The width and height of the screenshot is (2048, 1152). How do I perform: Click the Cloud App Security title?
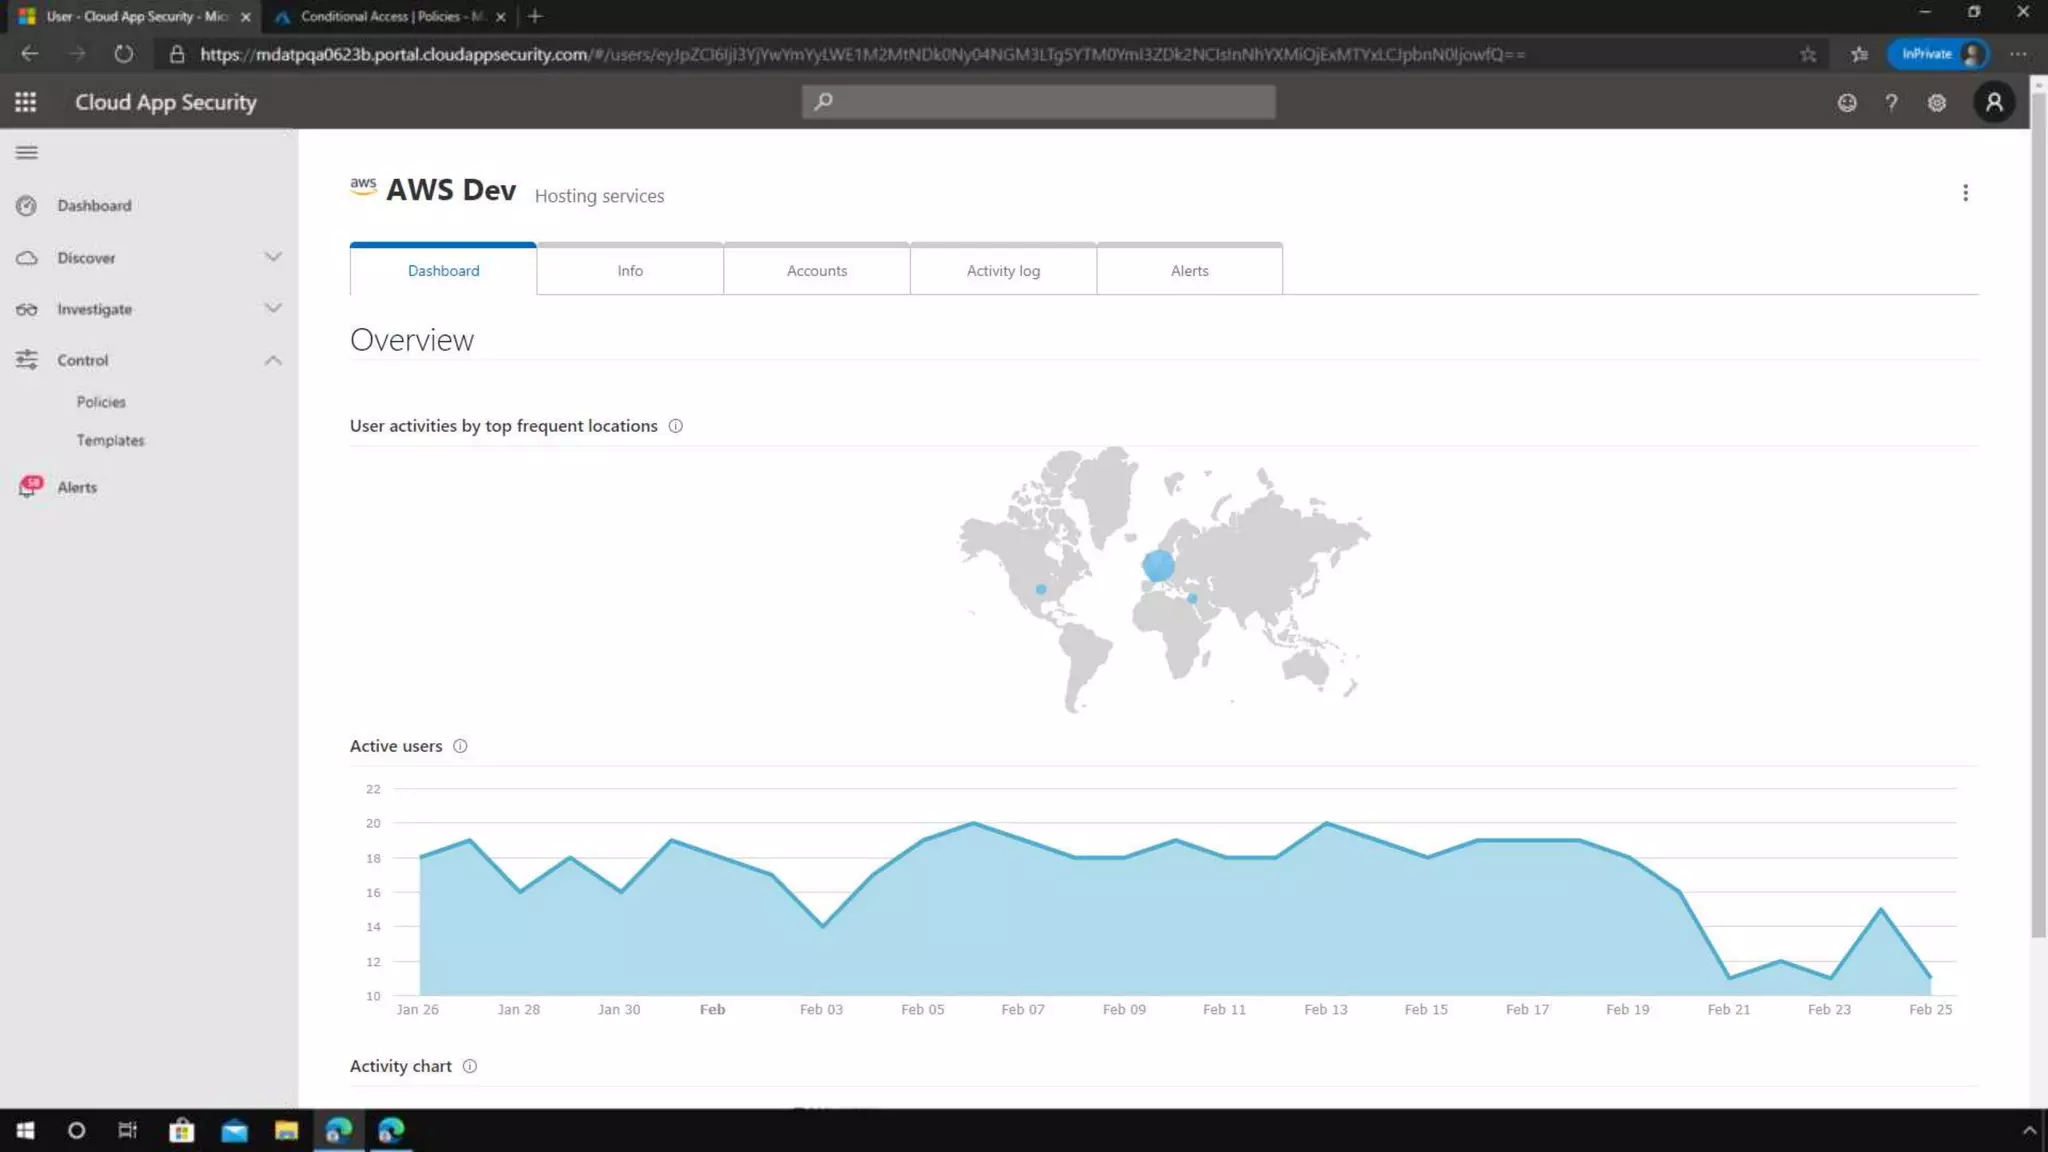tap(166, 102)
